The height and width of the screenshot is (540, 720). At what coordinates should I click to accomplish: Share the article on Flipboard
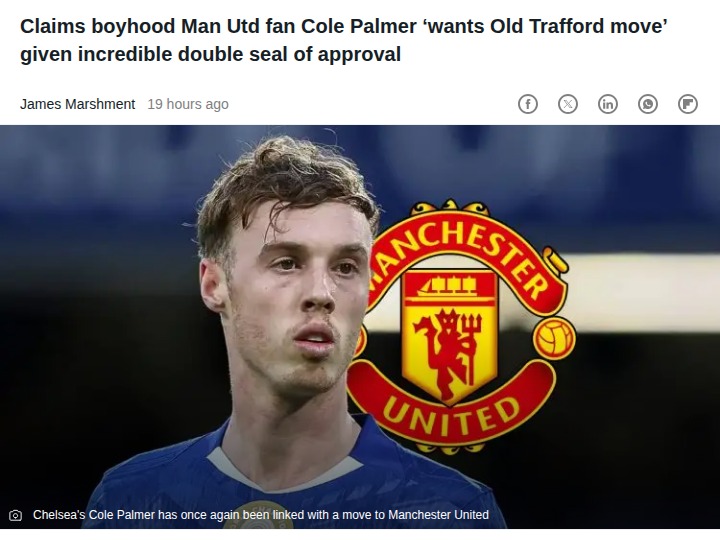point(687,104)
